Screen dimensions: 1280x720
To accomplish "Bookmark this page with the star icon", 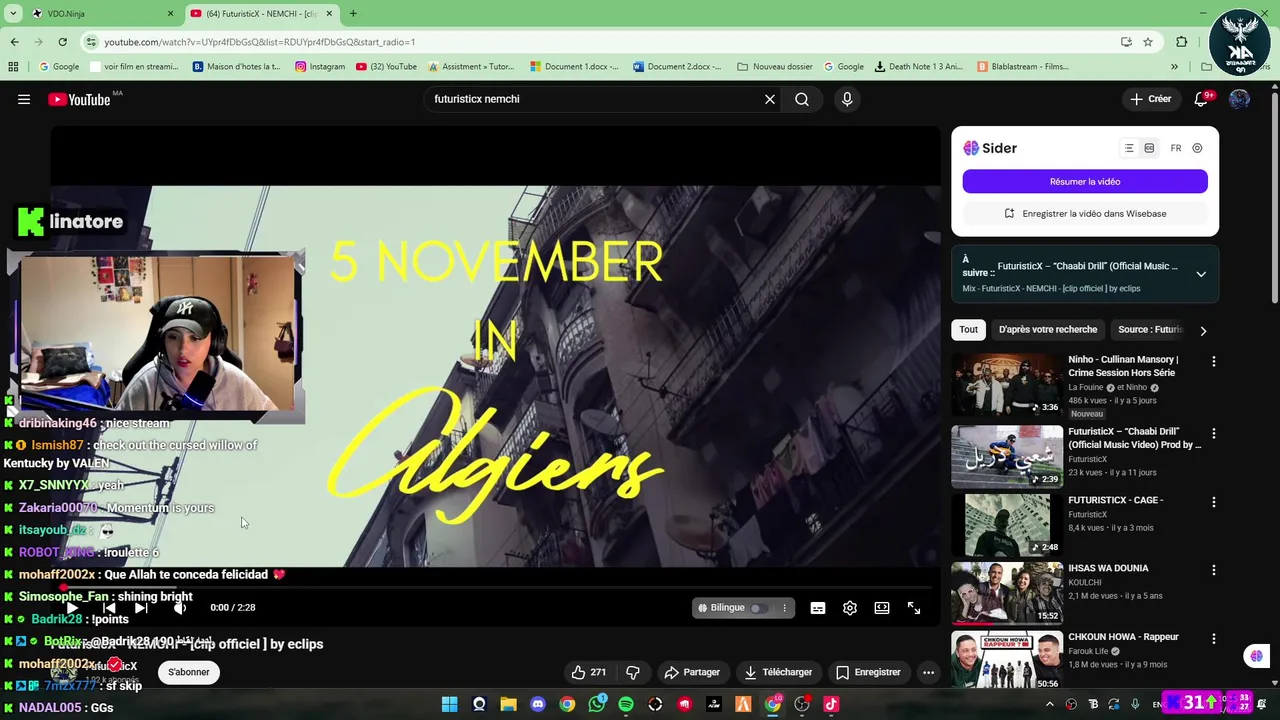I will pyautogui.click(x=1148, y=42).
